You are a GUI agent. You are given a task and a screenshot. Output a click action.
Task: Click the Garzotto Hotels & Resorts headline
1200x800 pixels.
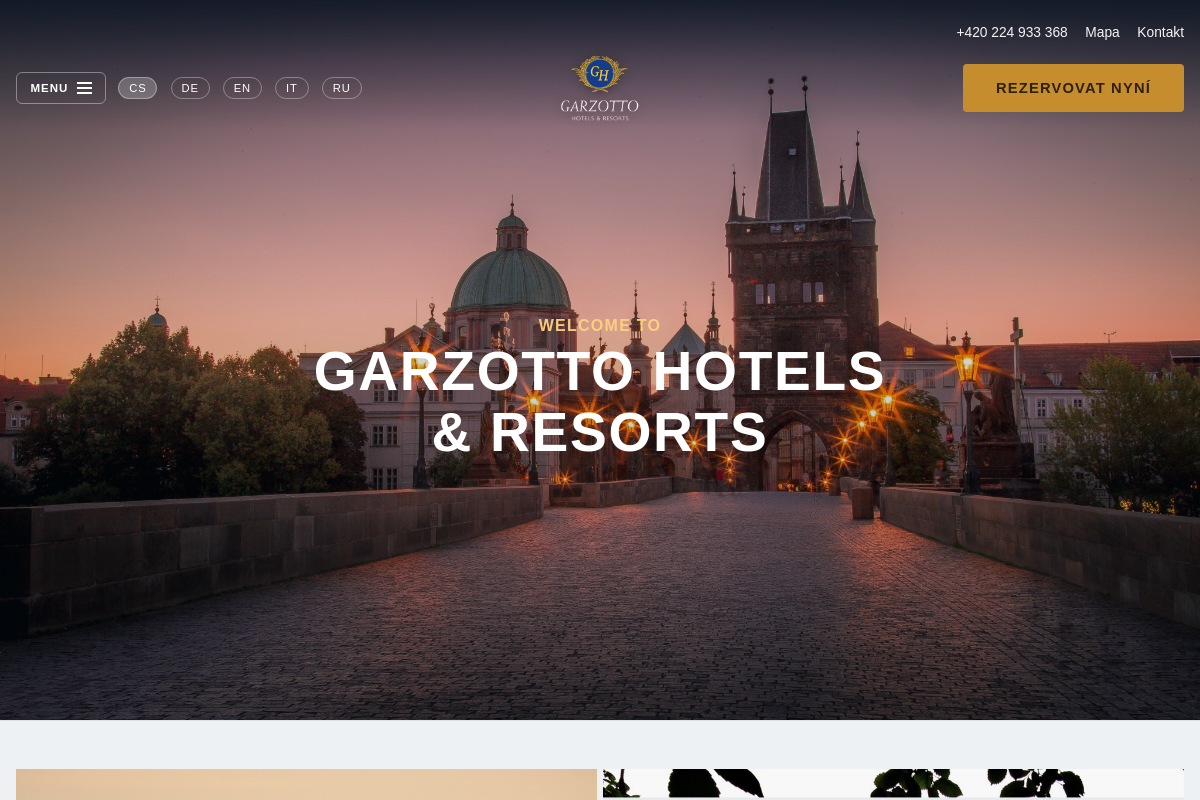click(600, 401)
